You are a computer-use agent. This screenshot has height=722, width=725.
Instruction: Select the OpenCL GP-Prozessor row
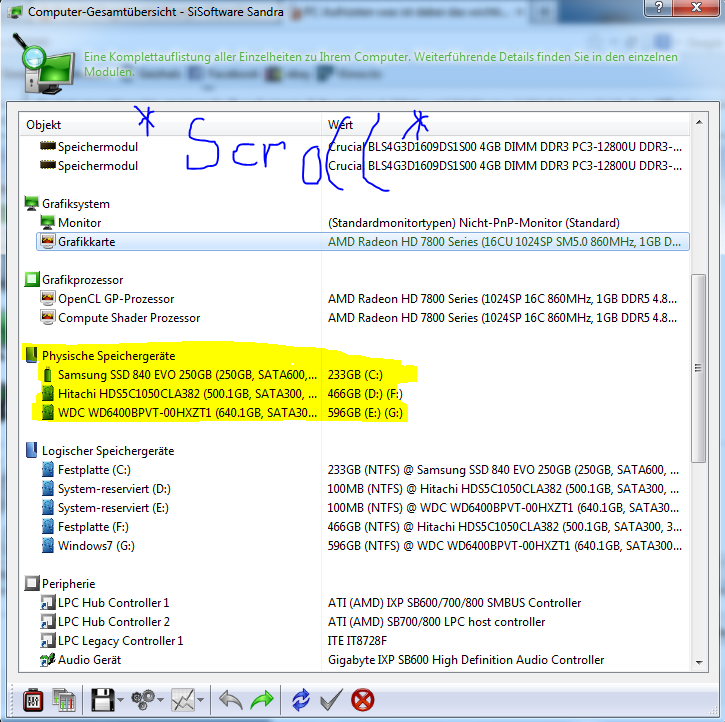click(362, 299)
